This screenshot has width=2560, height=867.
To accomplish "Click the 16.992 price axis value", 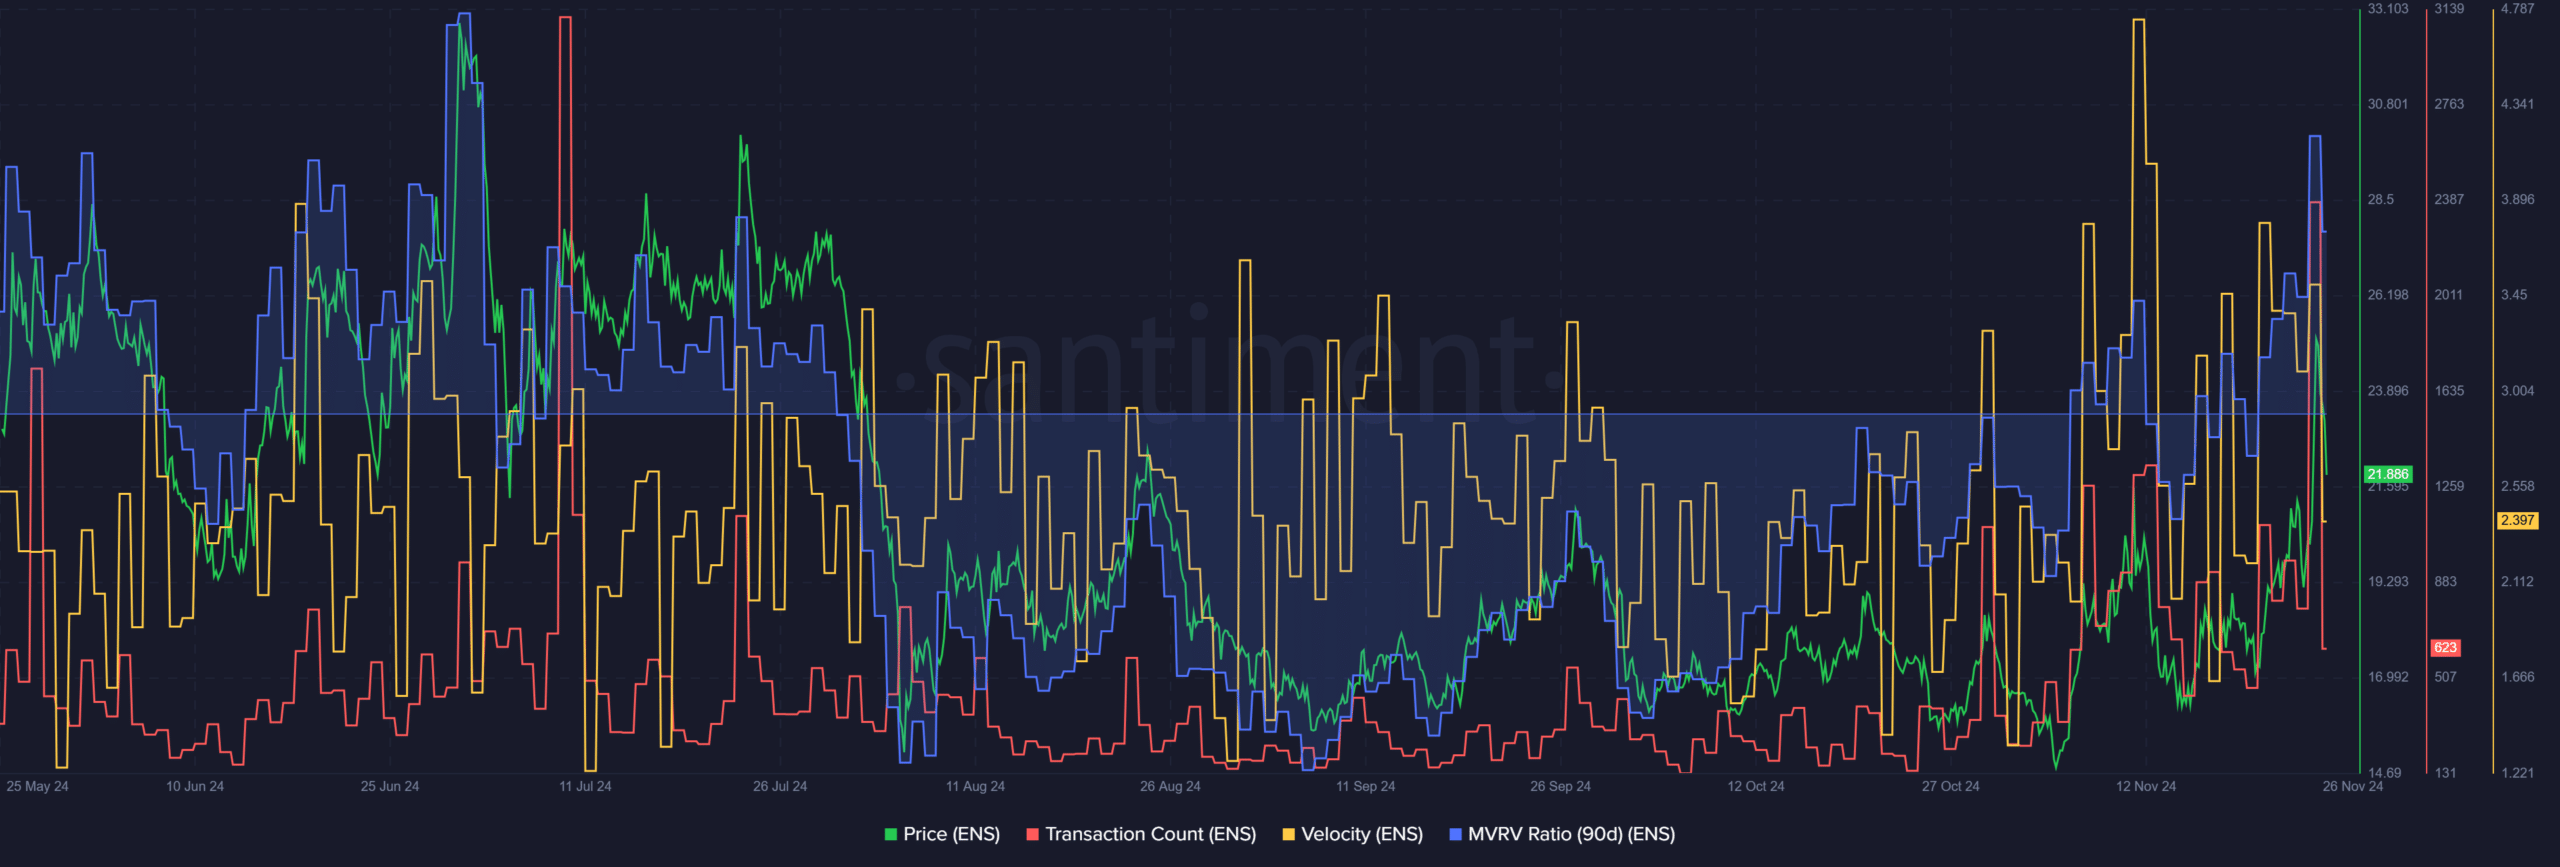I will pos(2388,677).
